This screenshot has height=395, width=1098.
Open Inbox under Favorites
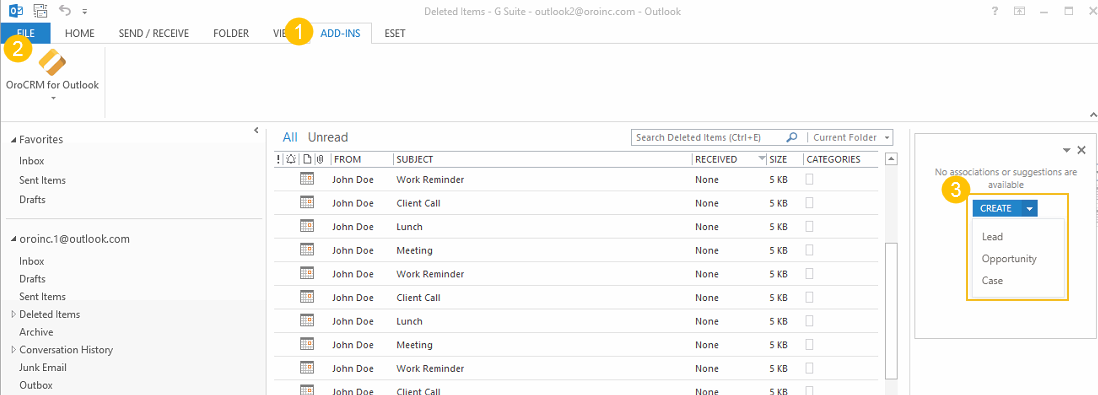[x=32, y=161]
